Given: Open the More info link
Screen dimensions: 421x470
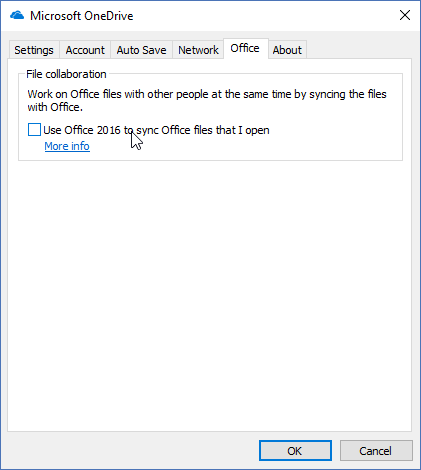Looking at the screenshot, I should click(67, 146).
